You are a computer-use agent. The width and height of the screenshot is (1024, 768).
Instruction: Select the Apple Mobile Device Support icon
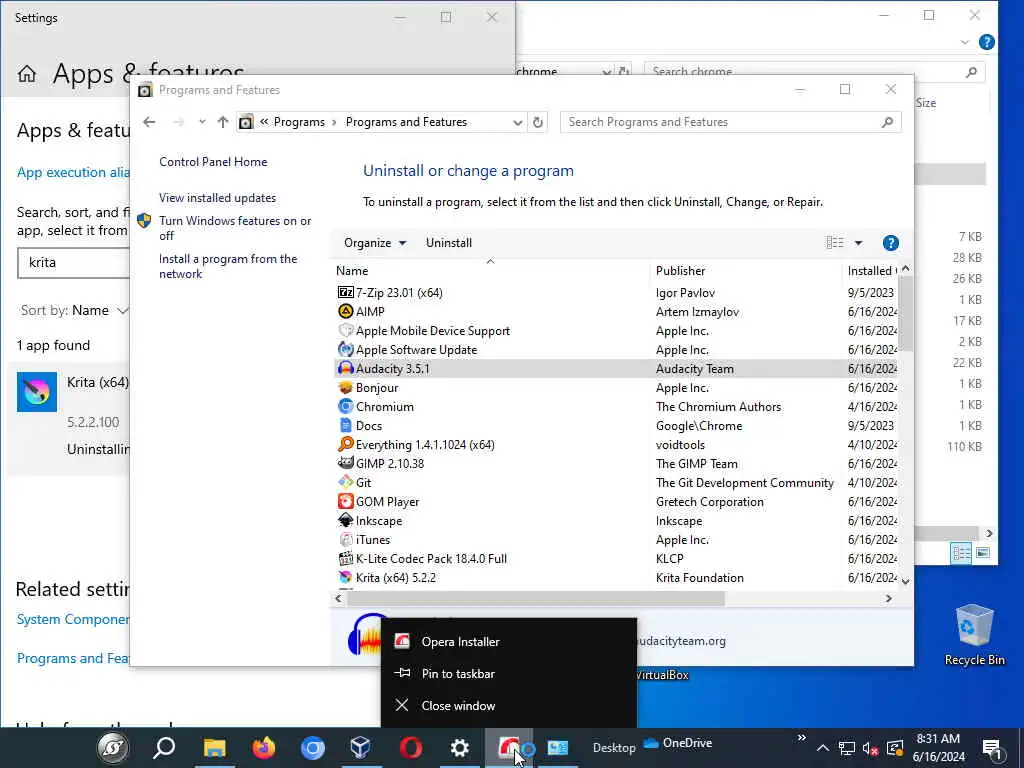tap(345, 330)
